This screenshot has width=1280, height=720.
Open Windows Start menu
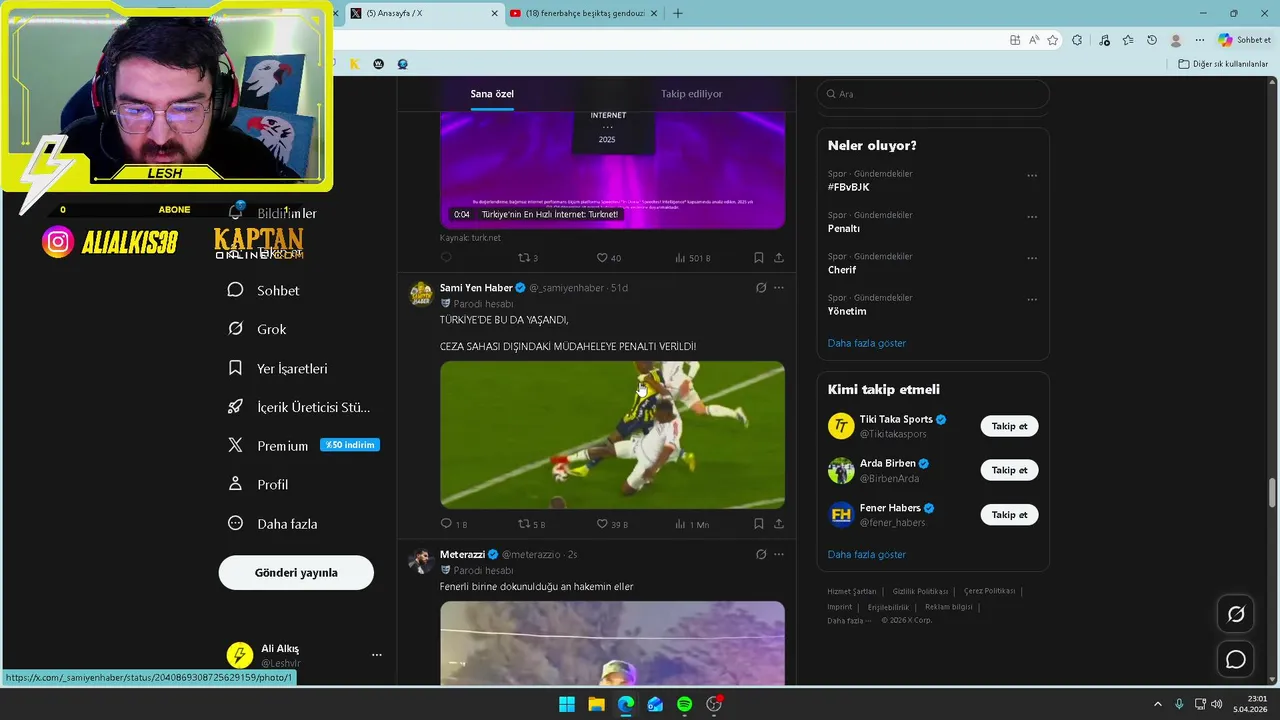567,704
